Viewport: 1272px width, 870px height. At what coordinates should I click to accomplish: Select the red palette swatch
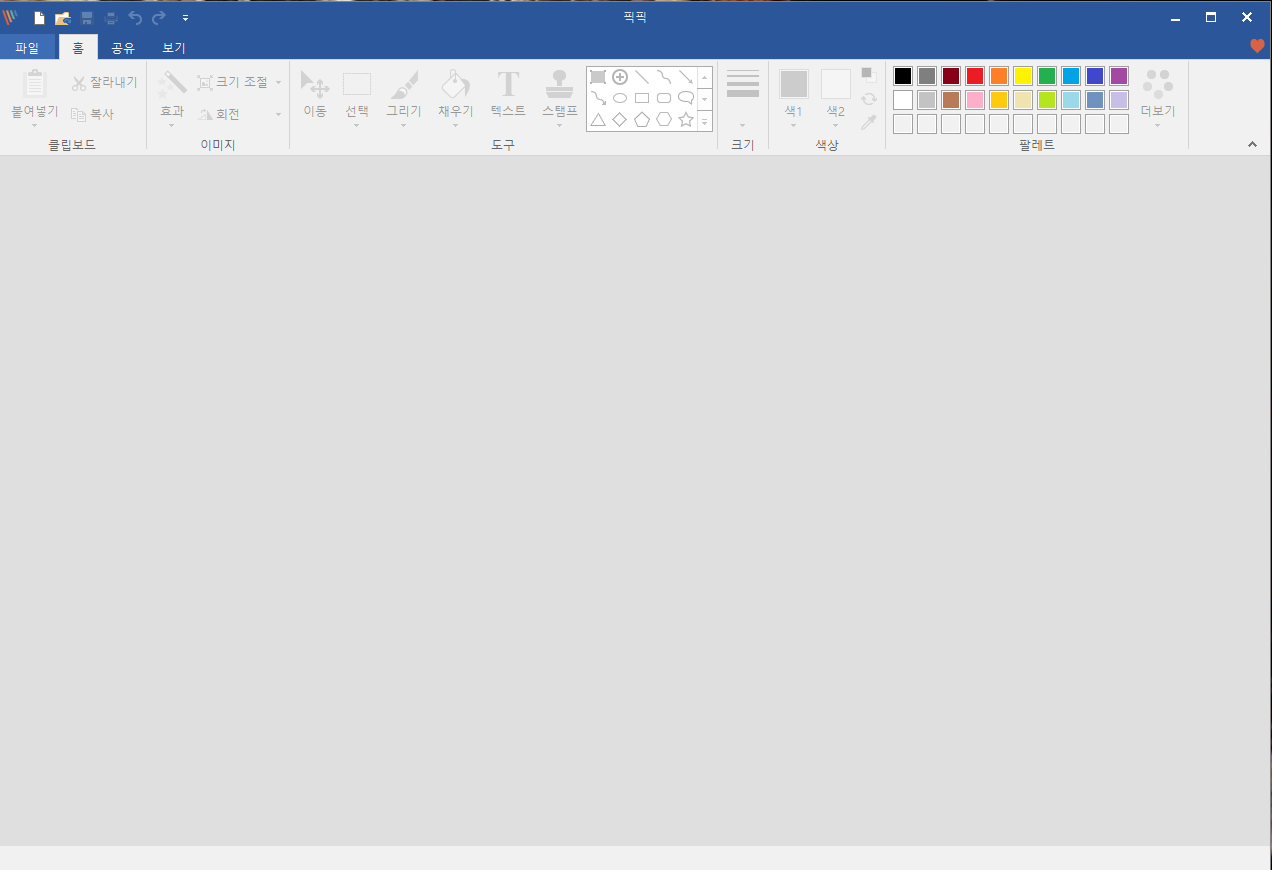point(975,76)
